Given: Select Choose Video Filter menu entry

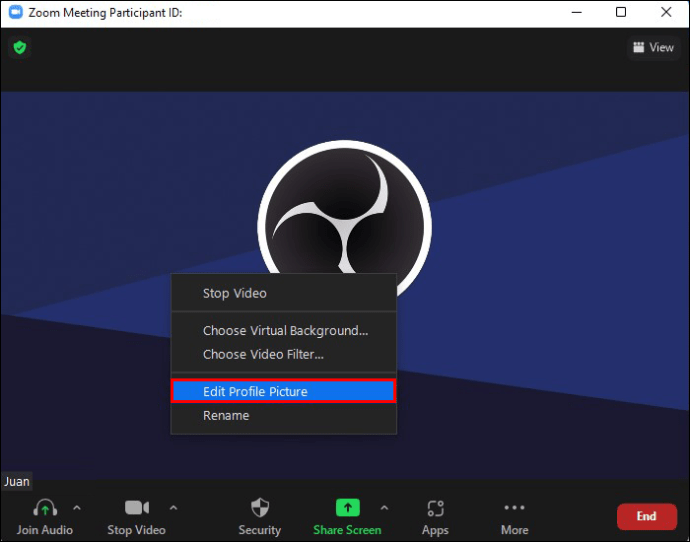Looking at the screenshot, I should (x=284, y=354).
